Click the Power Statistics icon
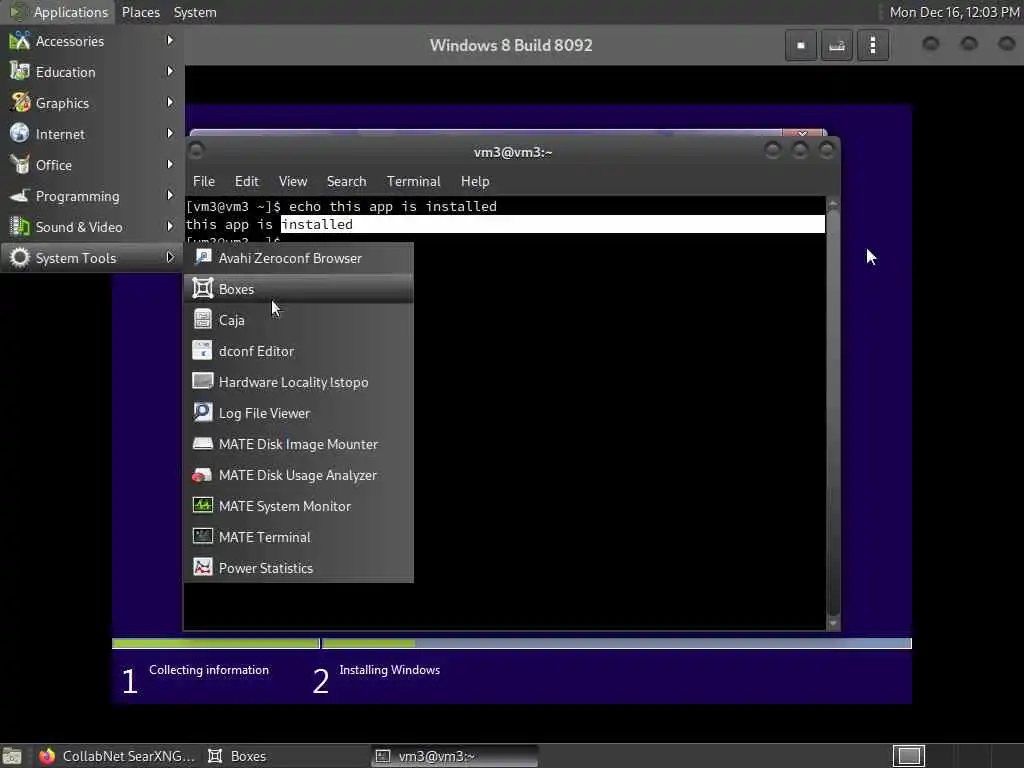 point(202,568)
